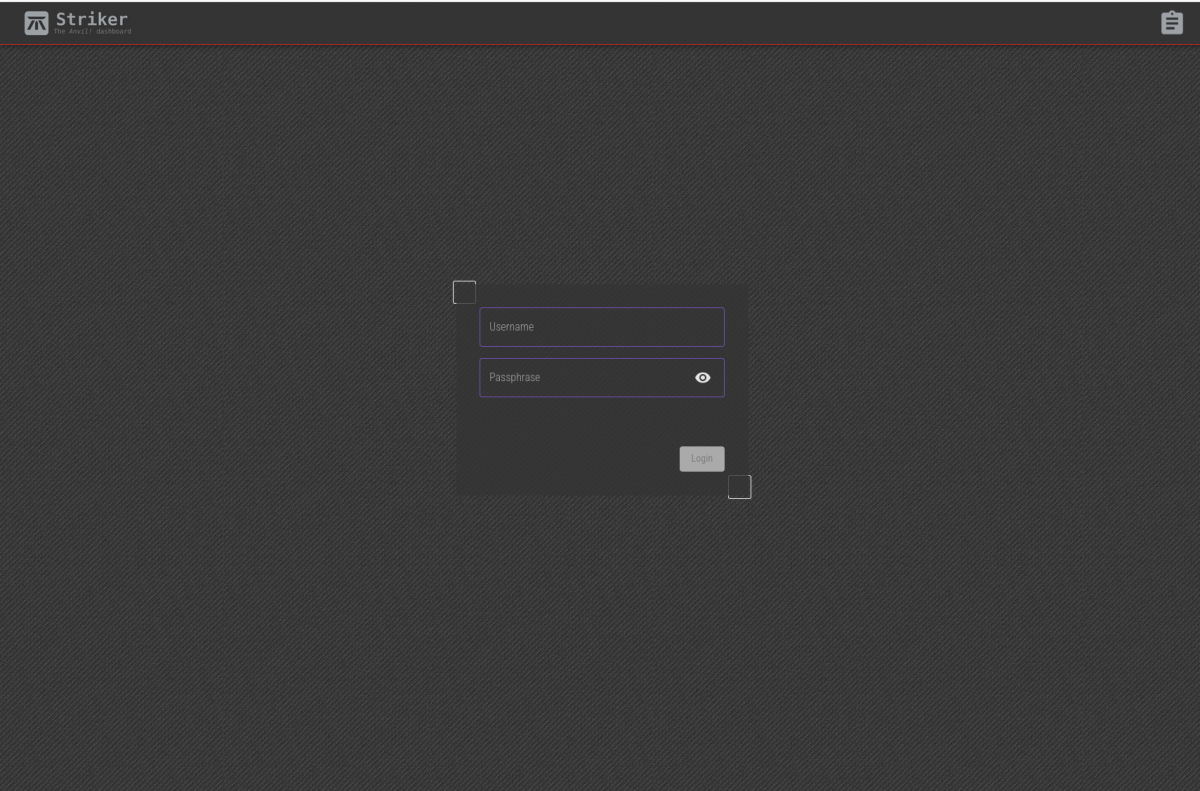Click the bottom-right corner square of login panel
This screenshot has width=1200, height=791.
point(739,487)
